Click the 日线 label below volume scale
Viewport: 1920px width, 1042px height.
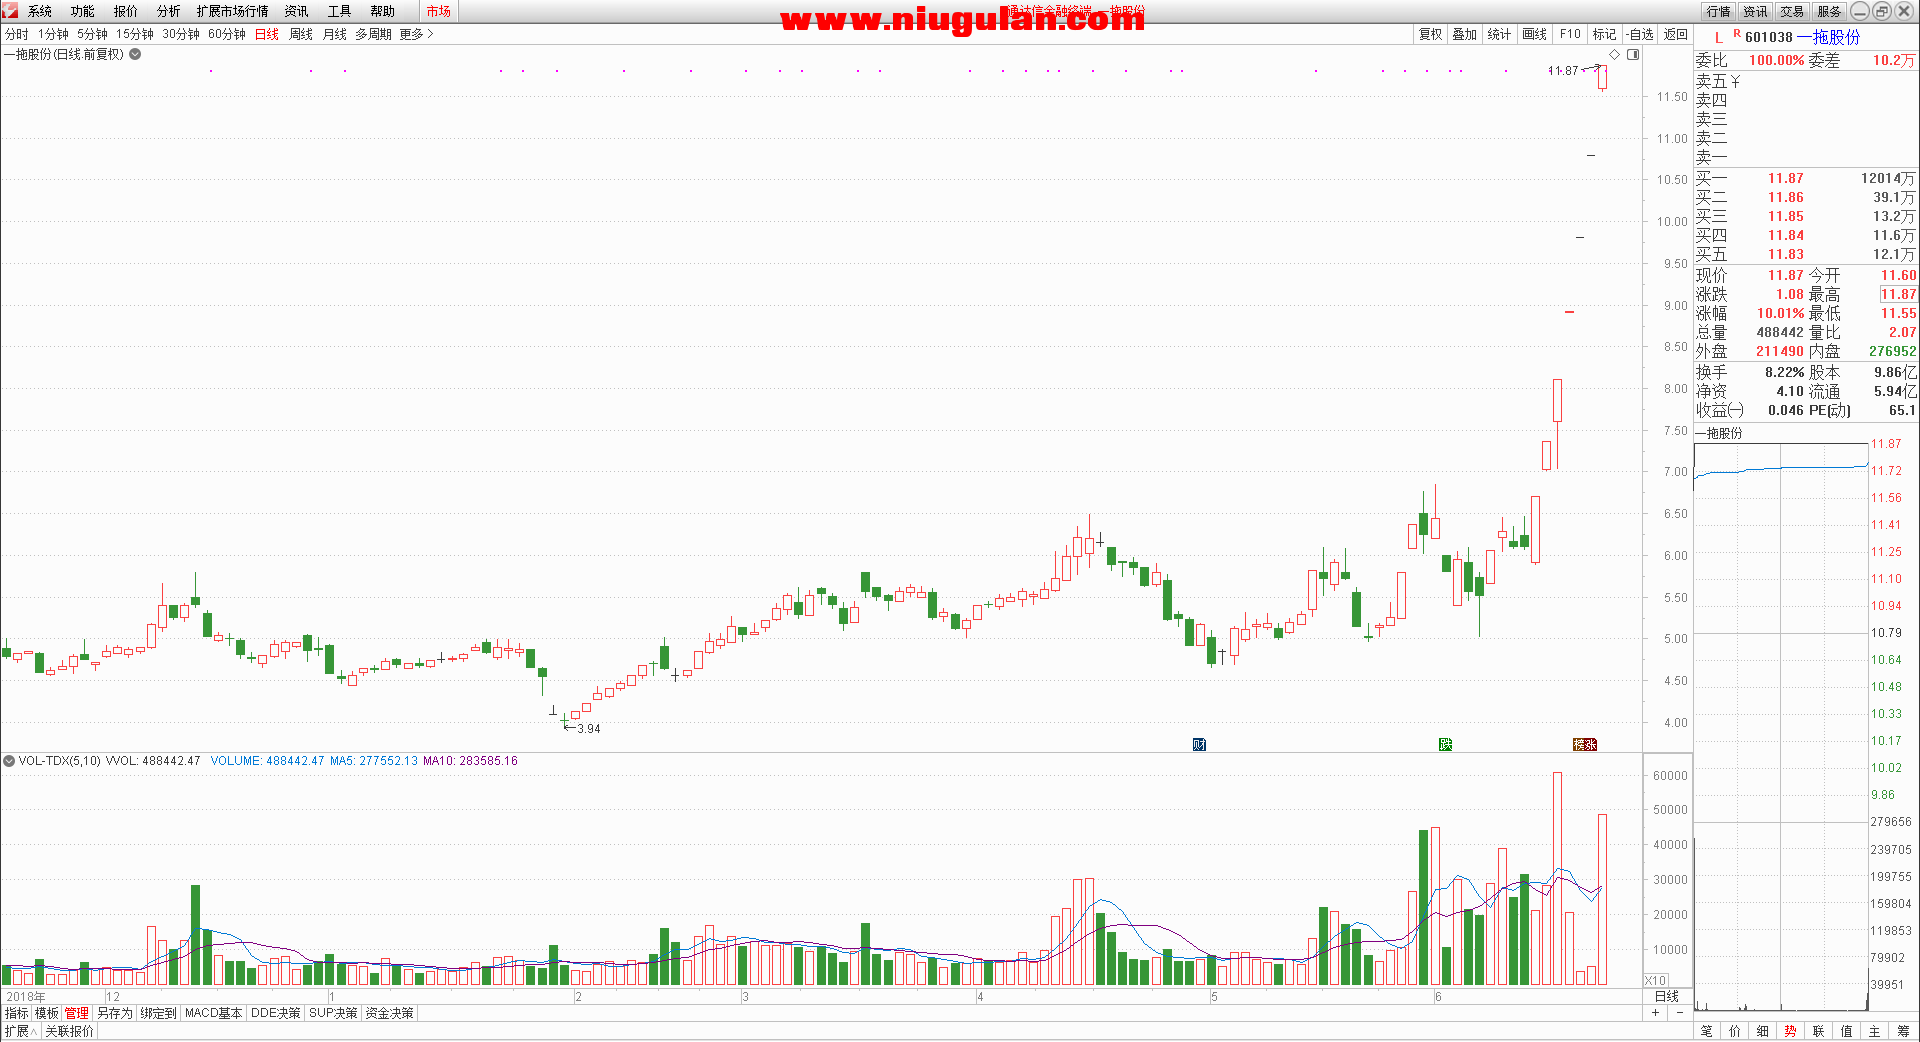click(x=1667, y=996)
